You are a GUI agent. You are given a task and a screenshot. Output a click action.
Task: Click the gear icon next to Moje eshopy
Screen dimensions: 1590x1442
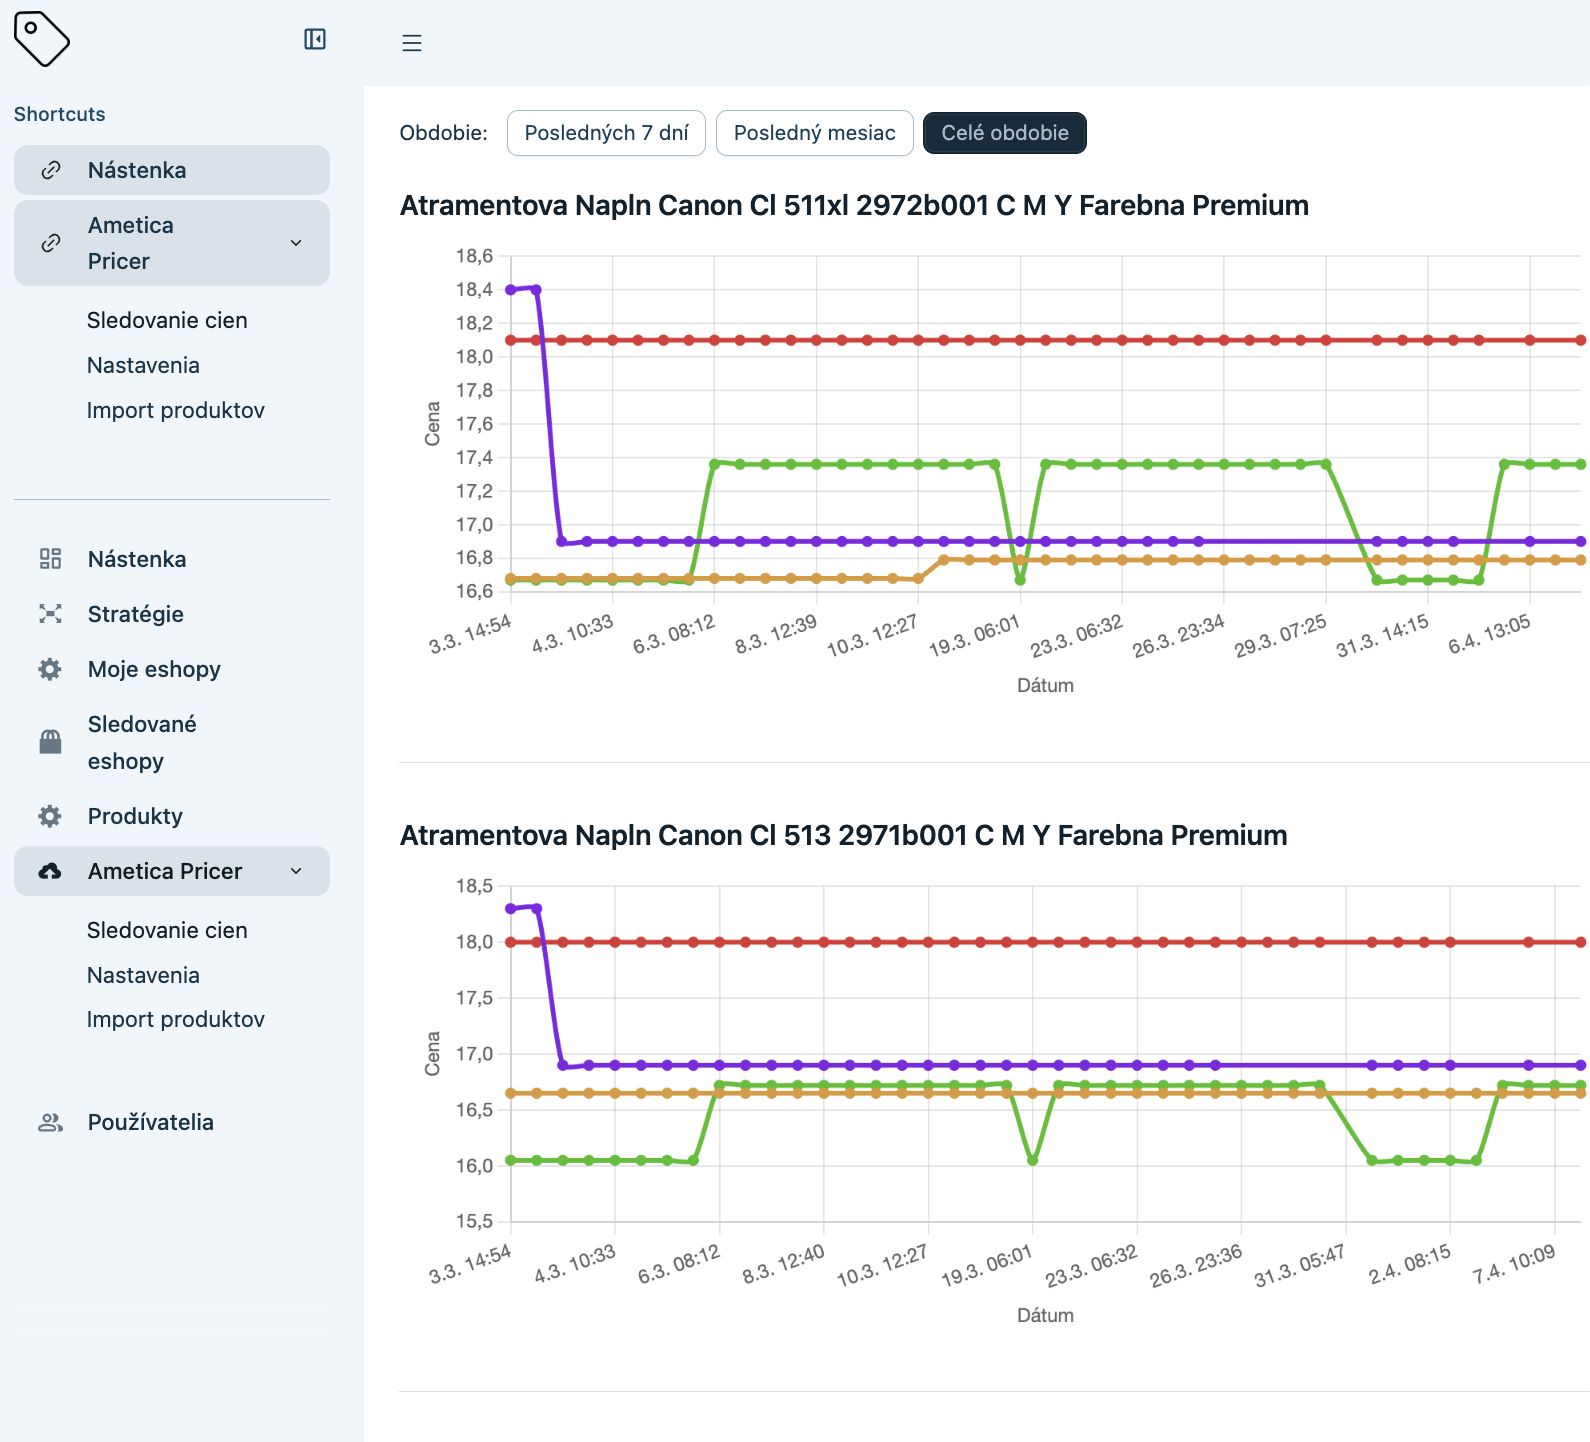50,669
